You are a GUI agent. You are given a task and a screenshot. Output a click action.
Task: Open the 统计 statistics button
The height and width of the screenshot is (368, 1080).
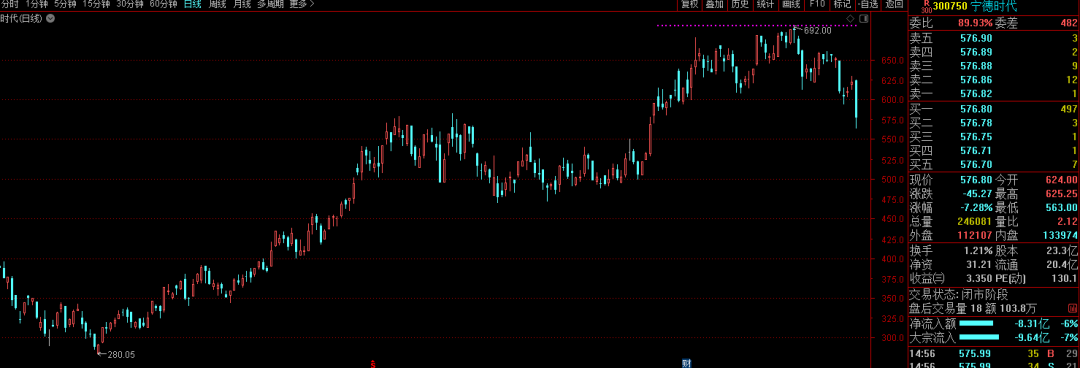click(766, 4)
